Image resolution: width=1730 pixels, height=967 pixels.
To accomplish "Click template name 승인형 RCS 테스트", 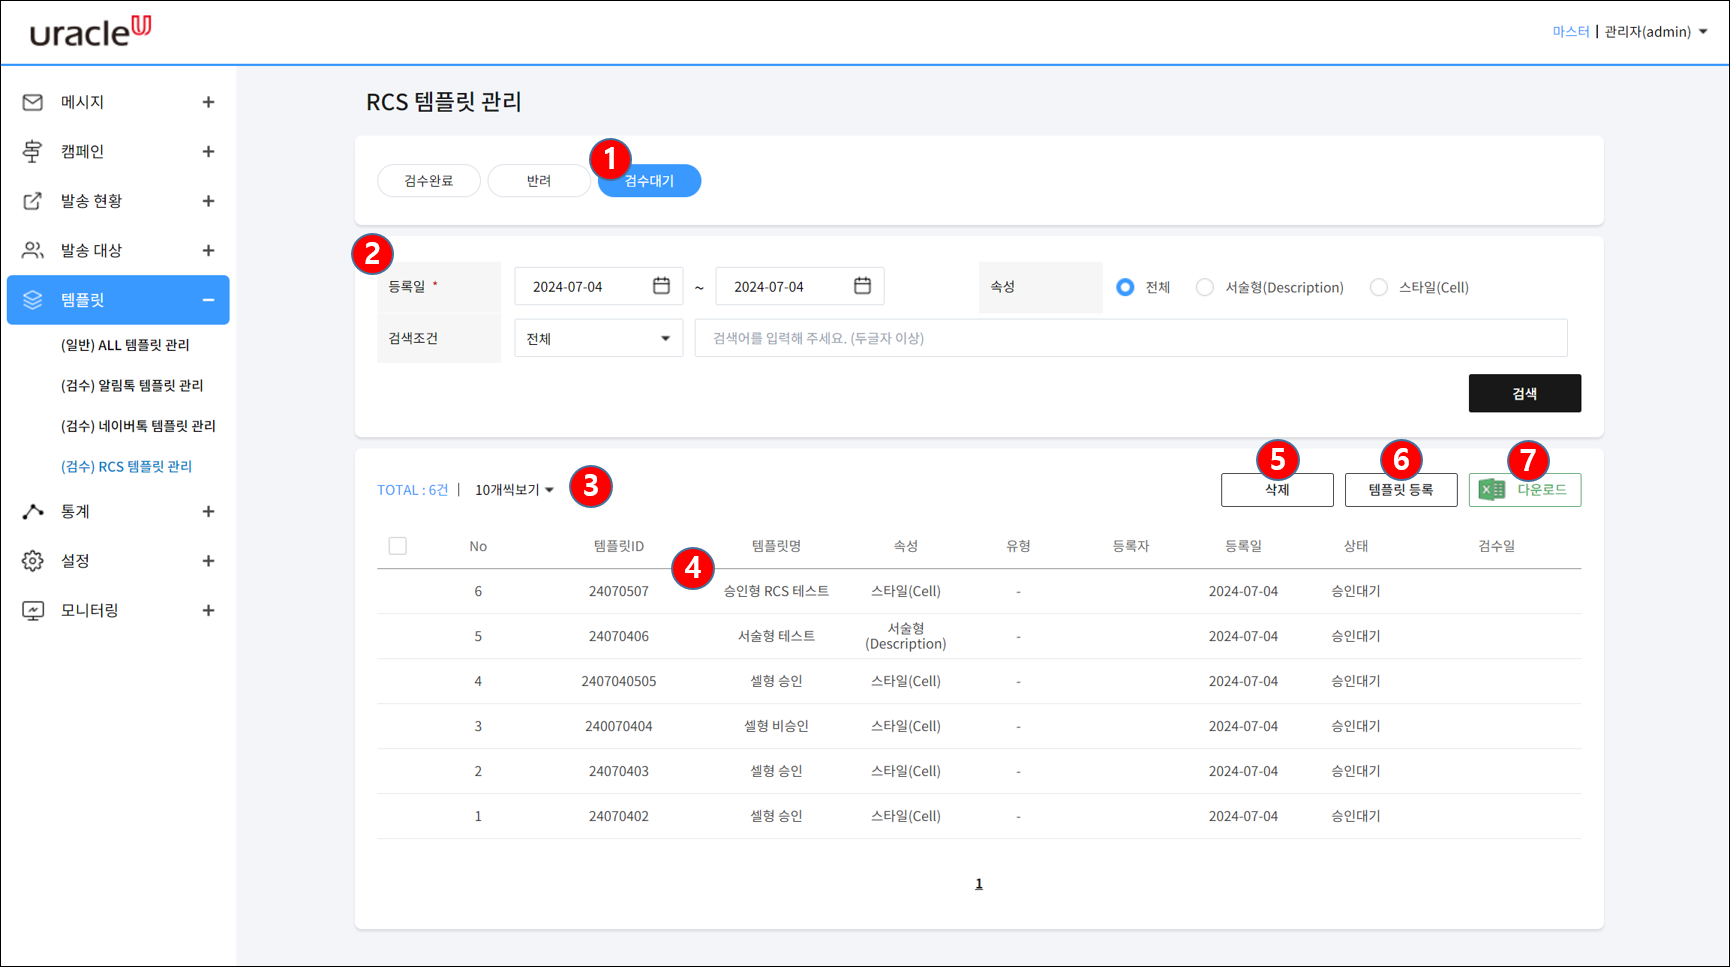I will tap(776, 591).
